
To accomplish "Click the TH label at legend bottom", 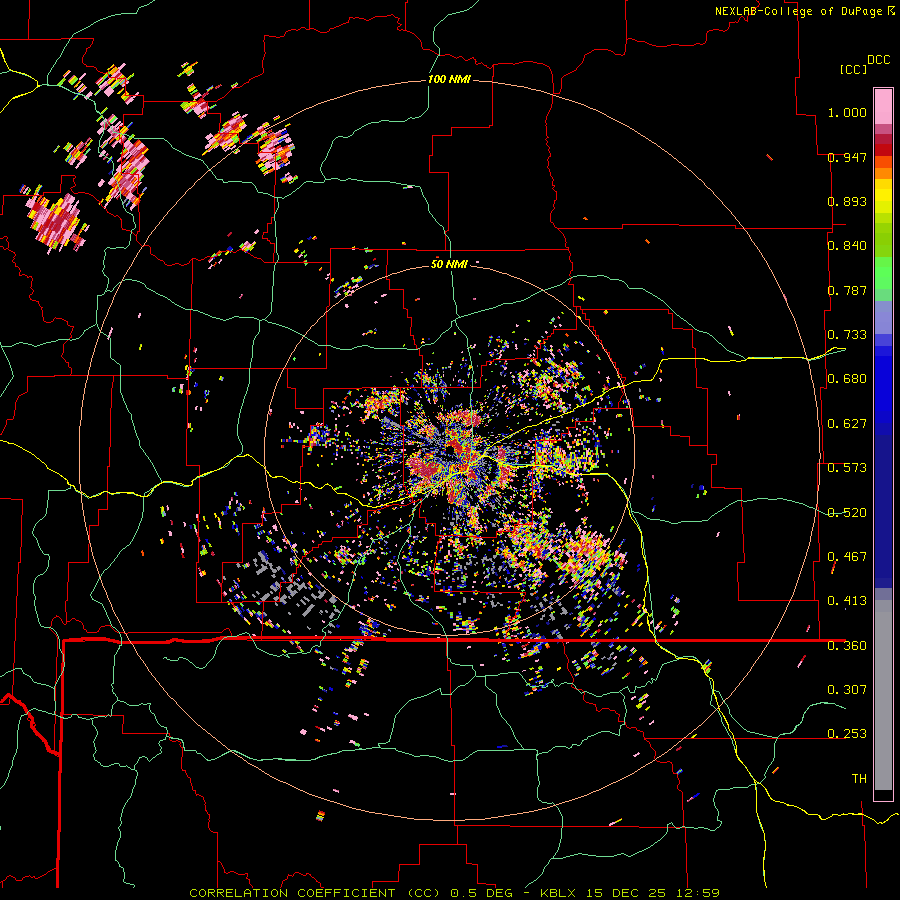I will pyautogui.click(x=859, y=779).
